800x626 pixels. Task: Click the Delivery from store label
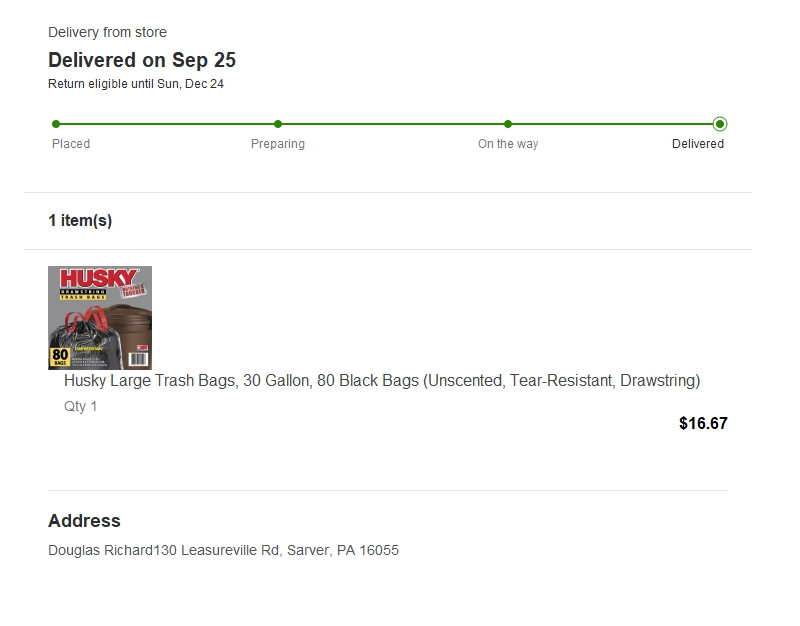click(107, 32)
